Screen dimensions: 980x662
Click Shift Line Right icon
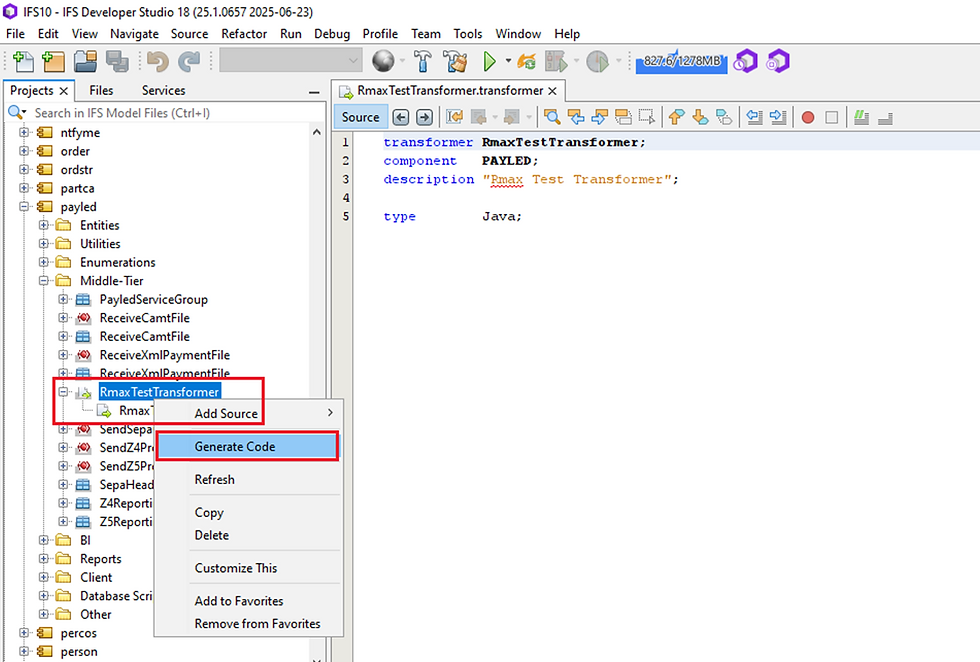point(778,117)
